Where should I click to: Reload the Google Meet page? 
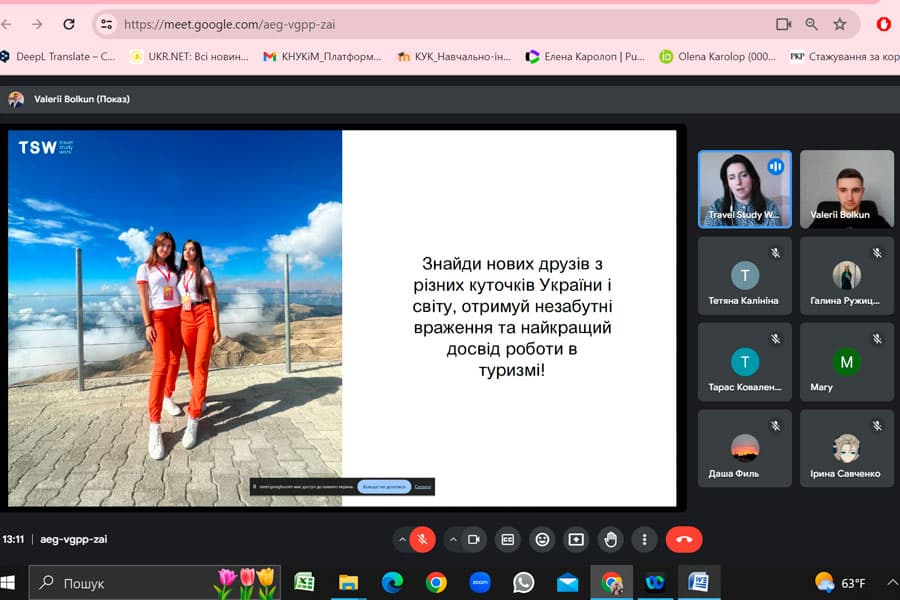[69, 24]
